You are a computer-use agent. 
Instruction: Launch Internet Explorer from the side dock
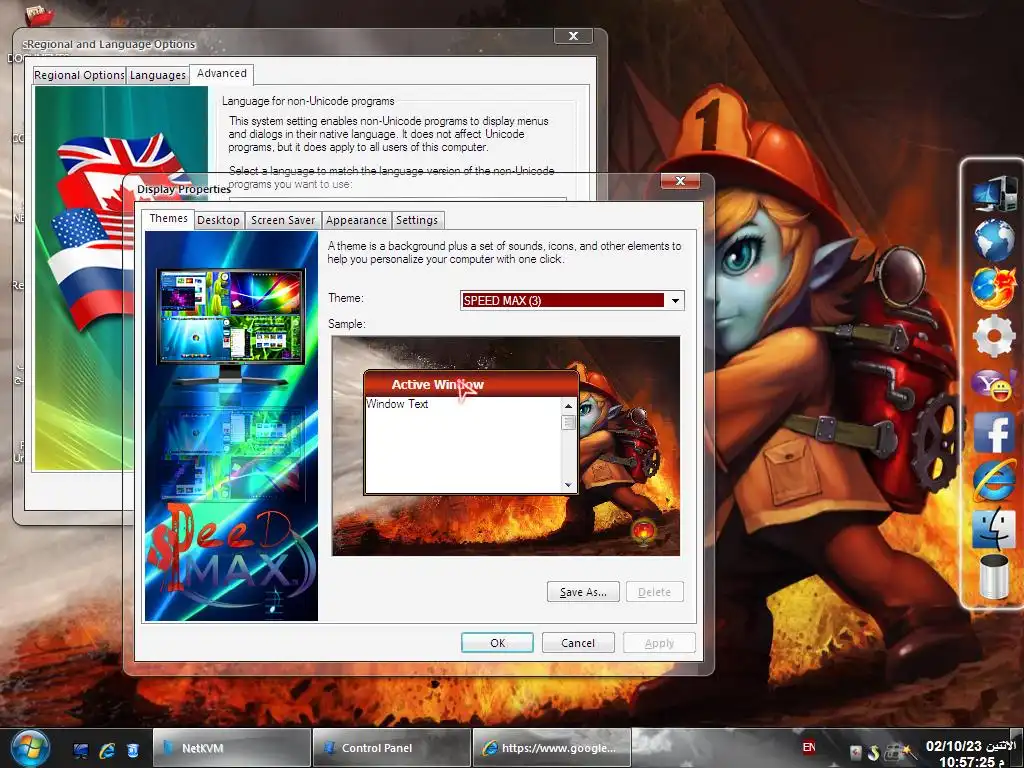coord(994,481)
